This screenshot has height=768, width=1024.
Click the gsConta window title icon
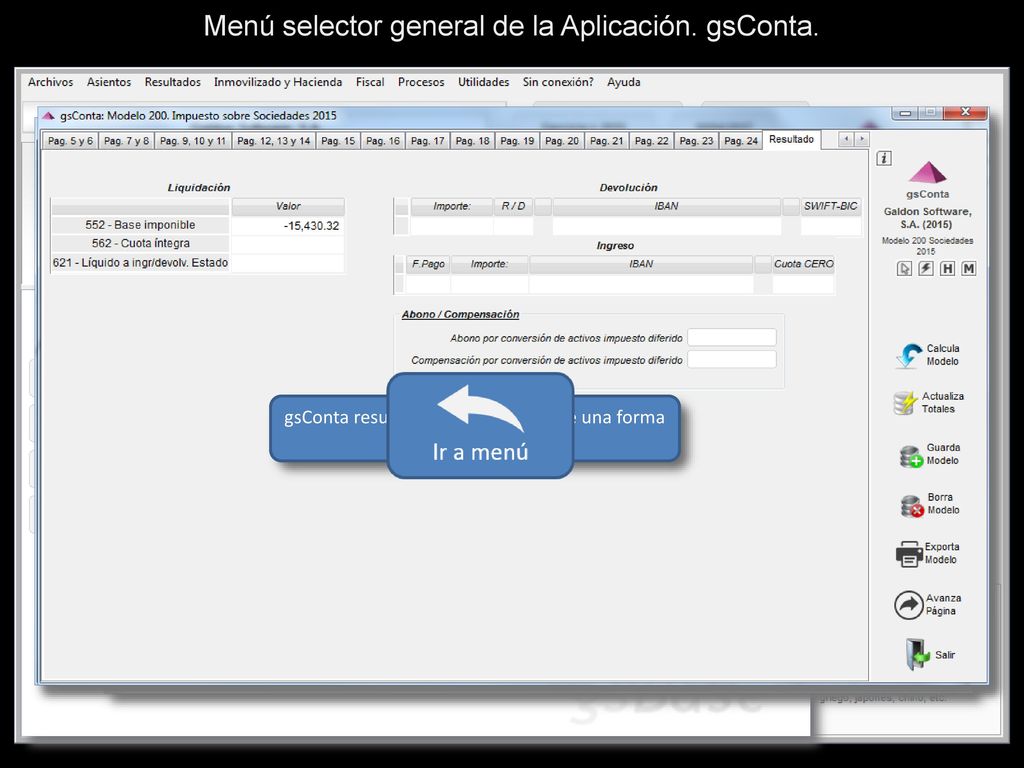(x=48, y=116)
